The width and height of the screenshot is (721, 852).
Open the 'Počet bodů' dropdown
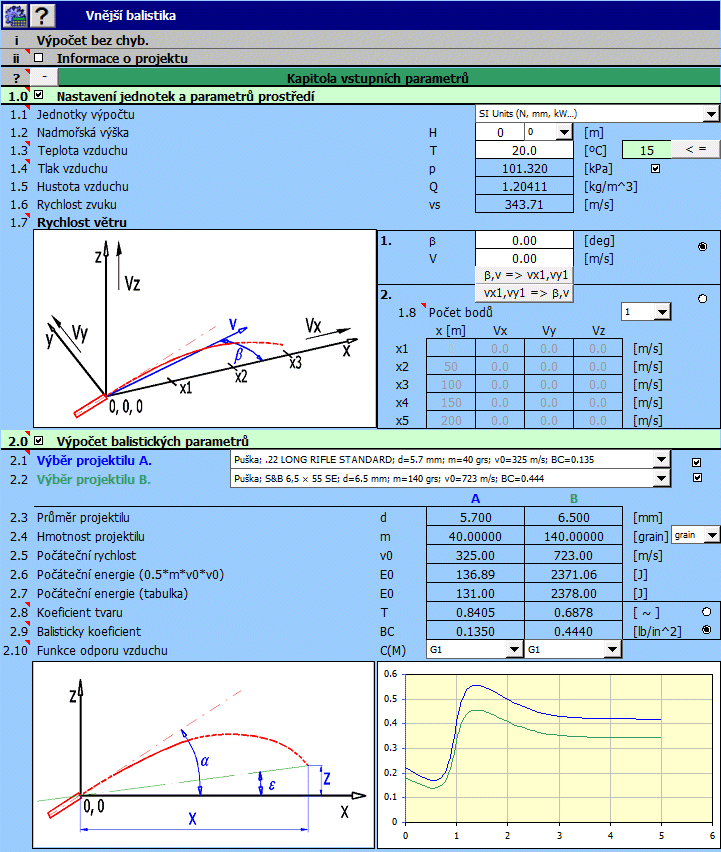(661, 313)
